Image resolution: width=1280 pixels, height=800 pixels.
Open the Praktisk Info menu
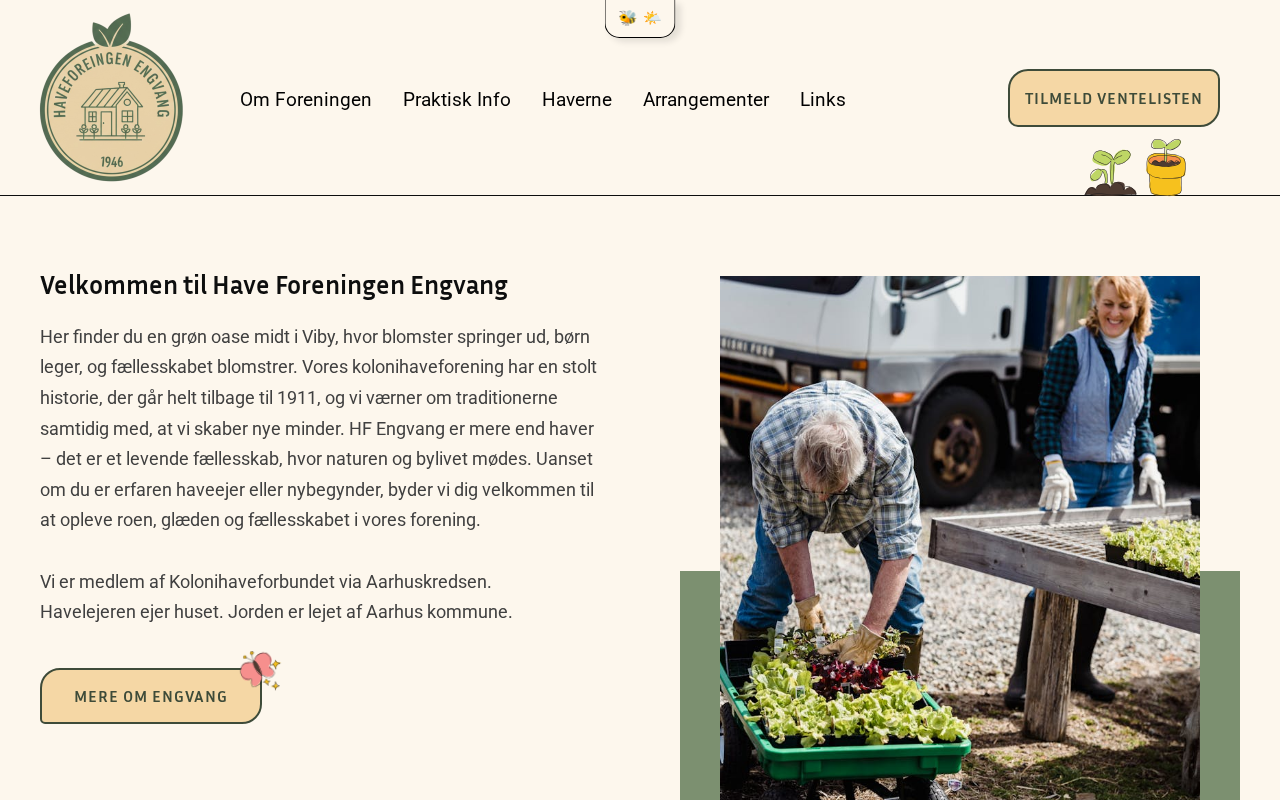pyautogui.click(x=457, y=99)
